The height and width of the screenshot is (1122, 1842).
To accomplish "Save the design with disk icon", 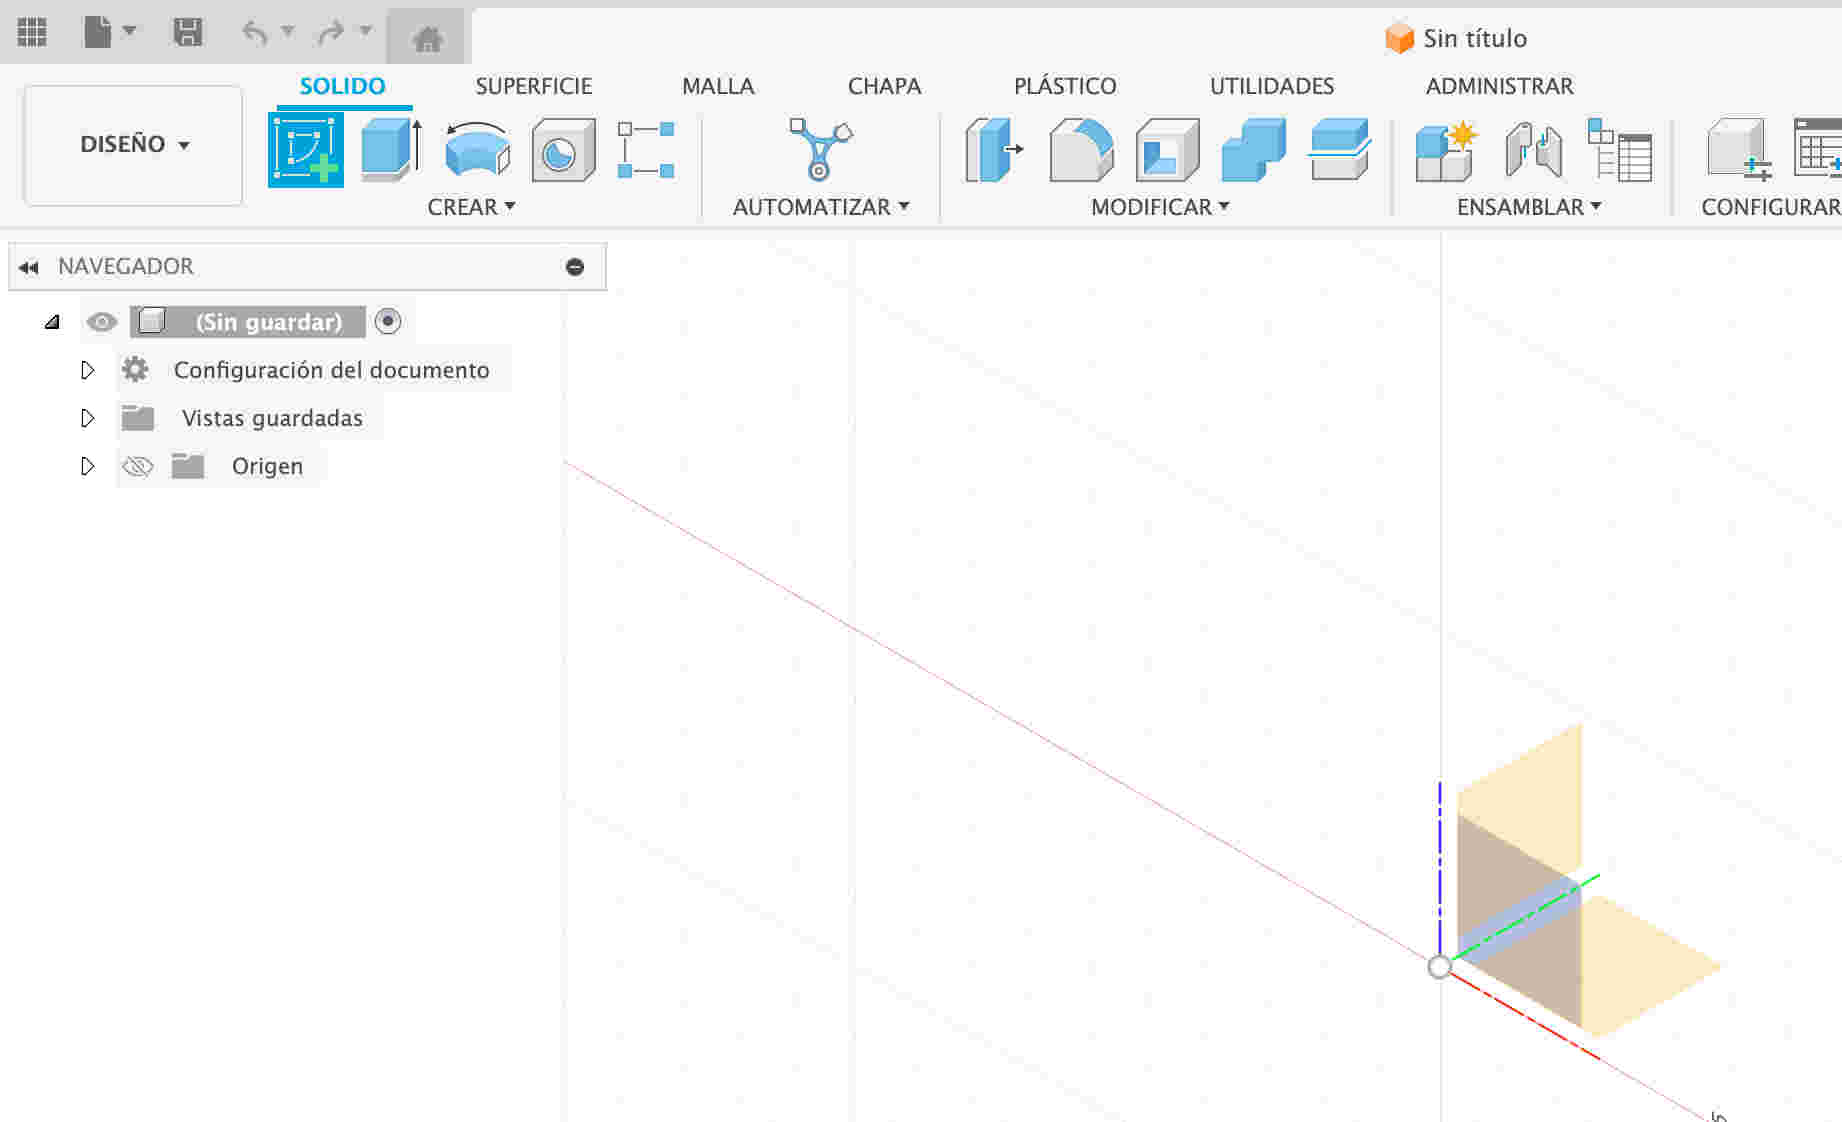I will [187, 32].
